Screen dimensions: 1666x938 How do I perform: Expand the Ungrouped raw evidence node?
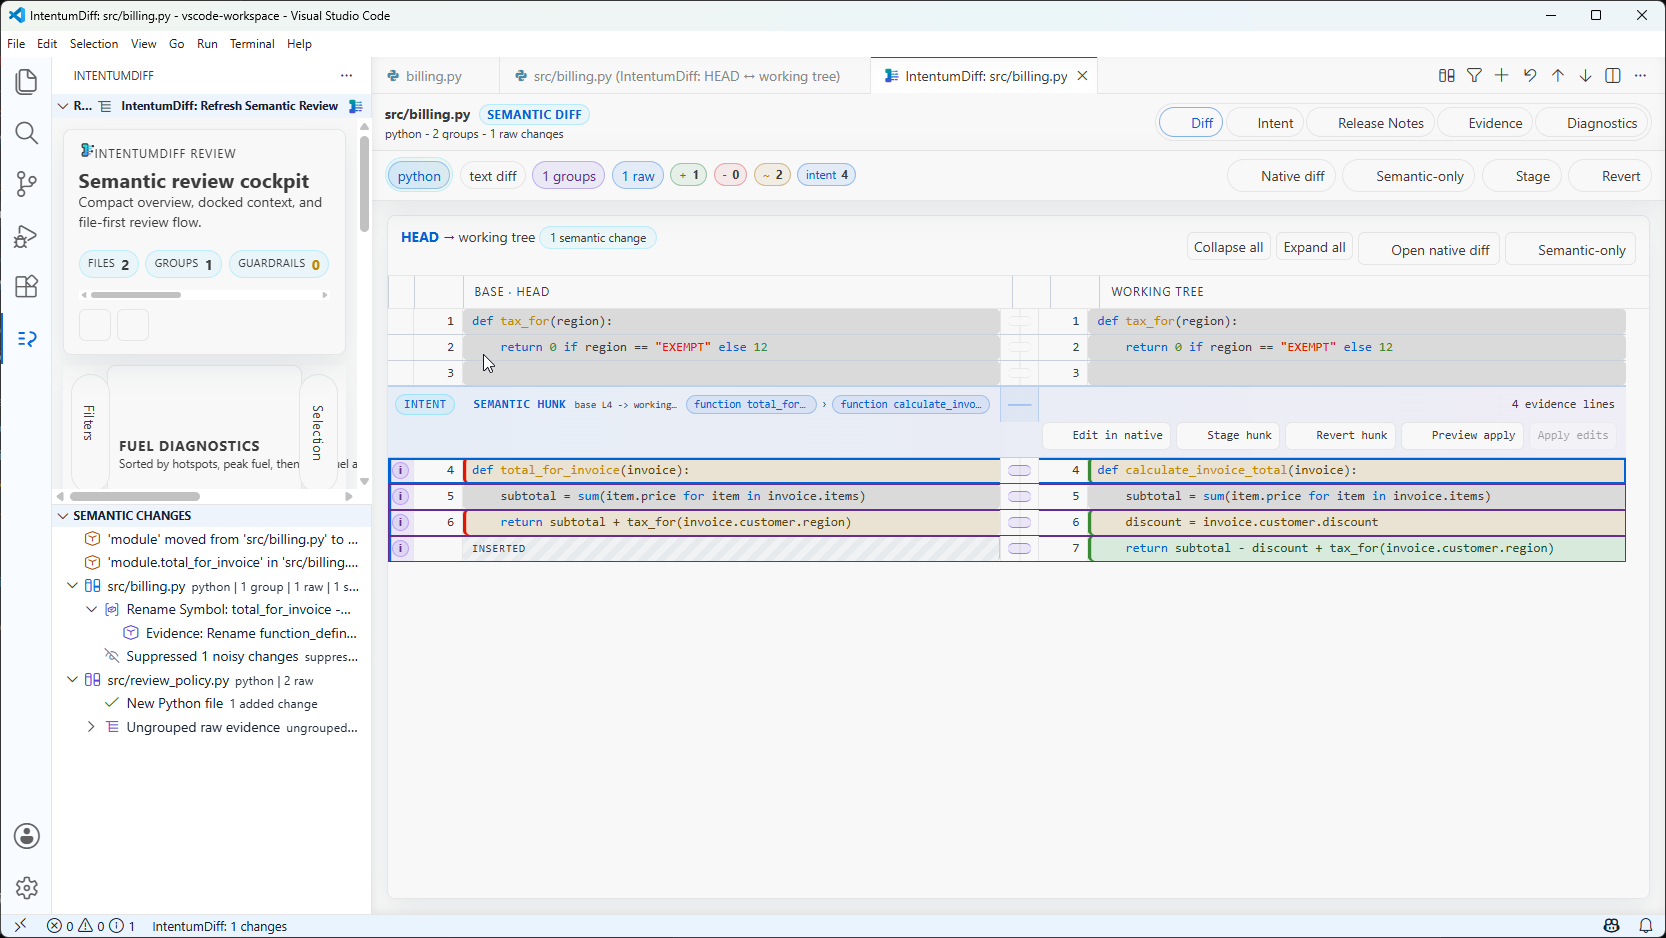coord(91,727)
